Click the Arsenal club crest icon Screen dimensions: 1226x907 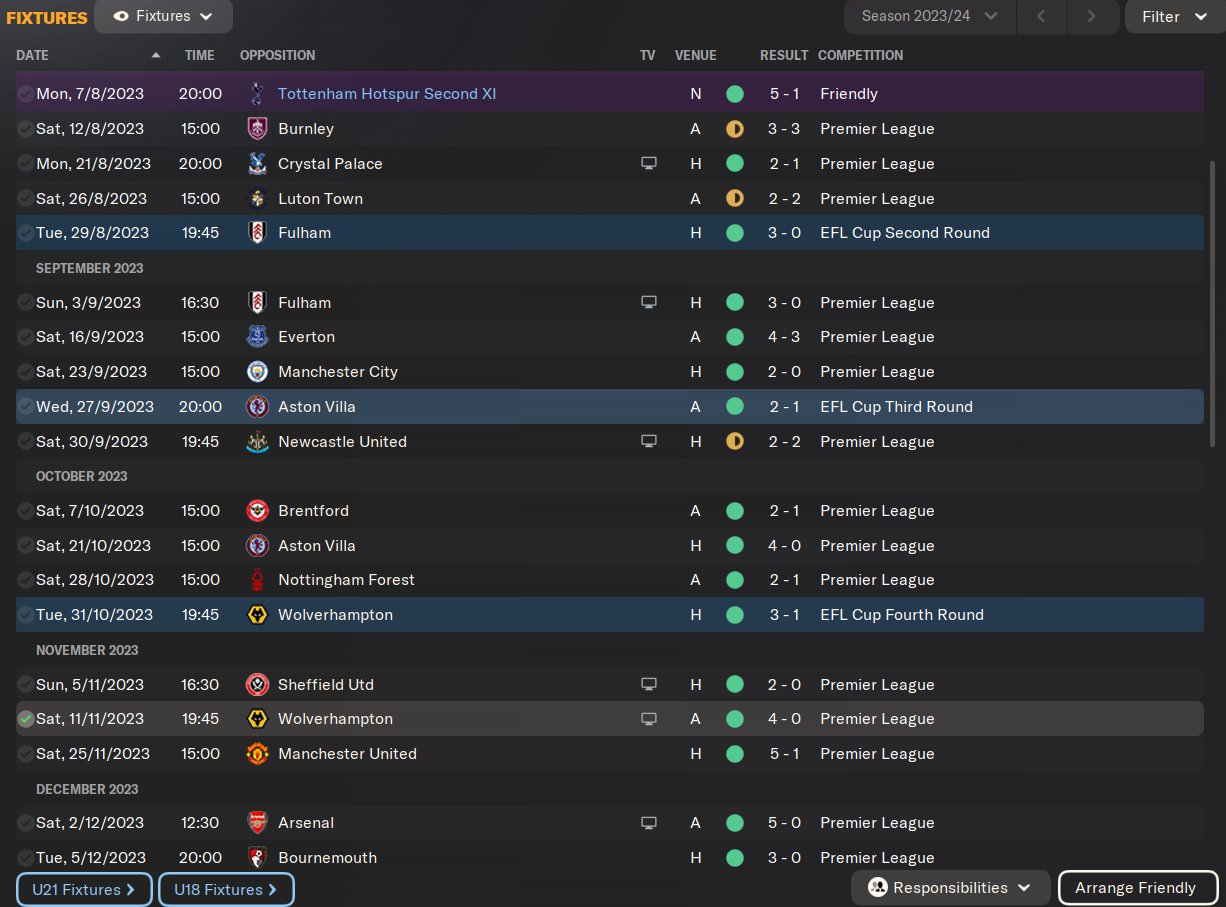[x=257, y=823]
